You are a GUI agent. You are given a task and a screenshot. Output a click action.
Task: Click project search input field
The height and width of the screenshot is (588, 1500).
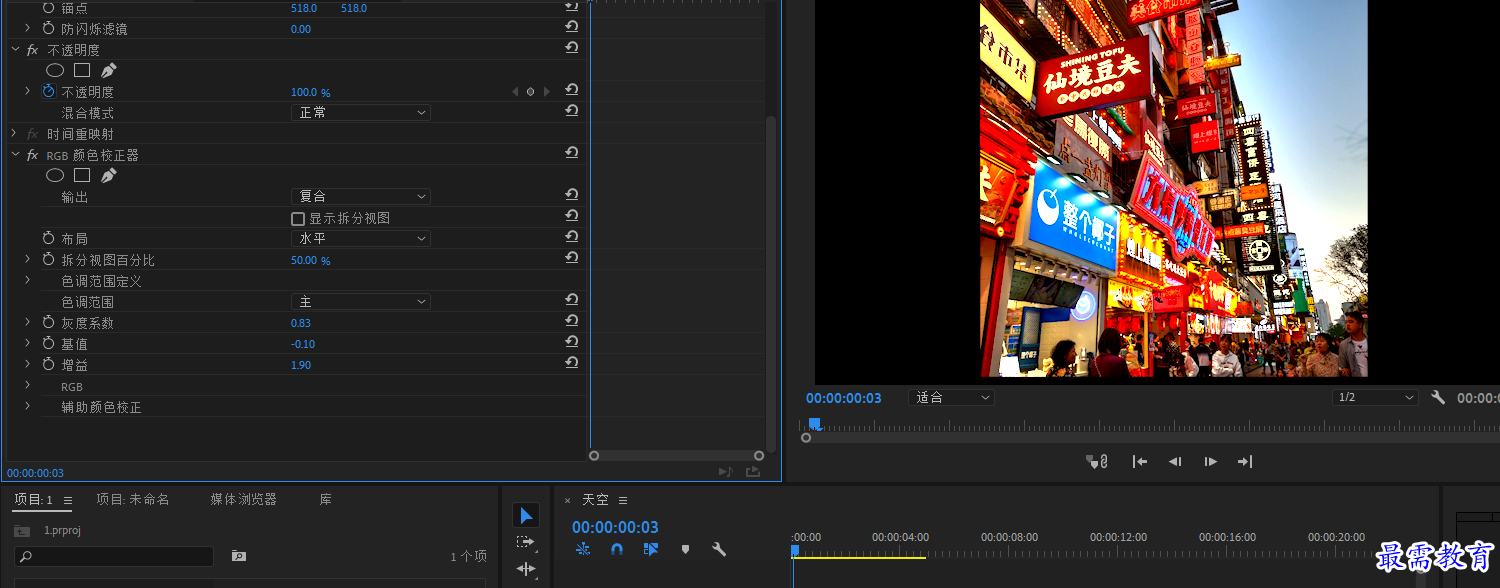click(x=114, y=556)
